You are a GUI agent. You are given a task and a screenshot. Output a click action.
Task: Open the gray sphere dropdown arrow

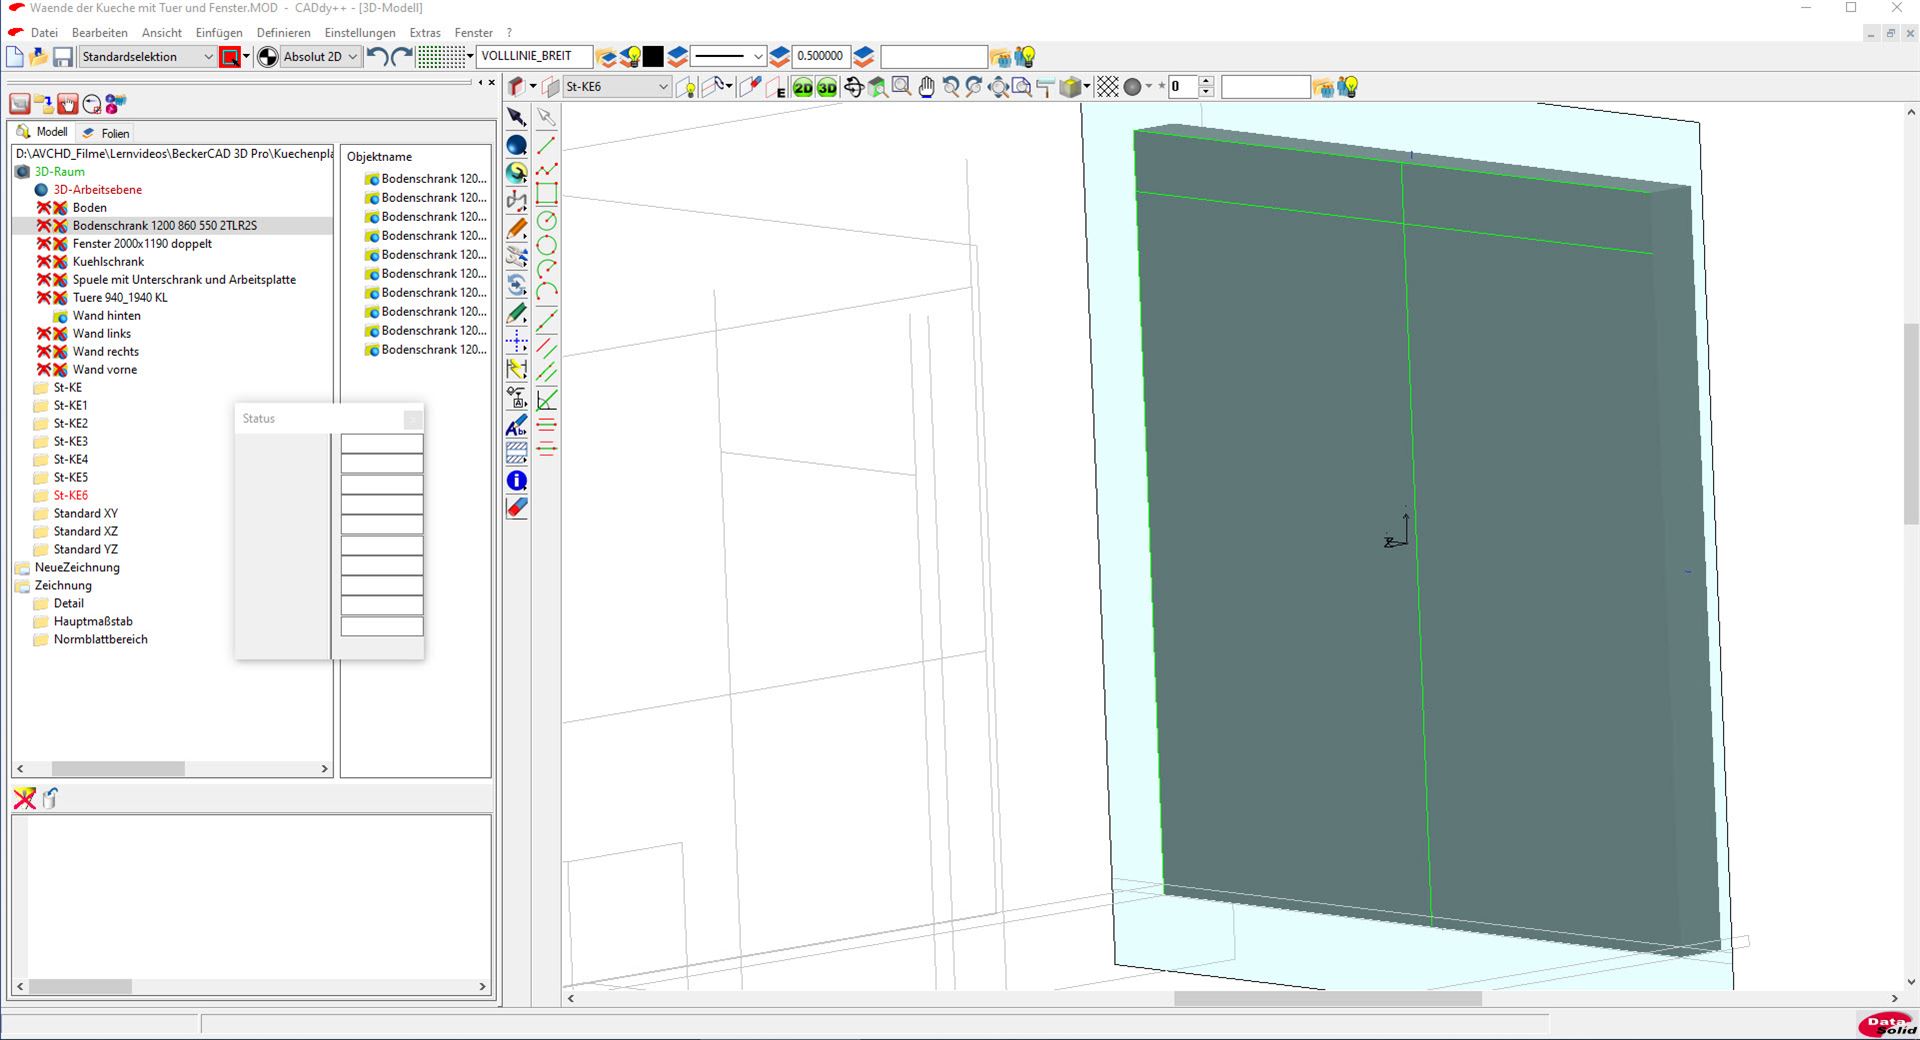pos(1149,87)
